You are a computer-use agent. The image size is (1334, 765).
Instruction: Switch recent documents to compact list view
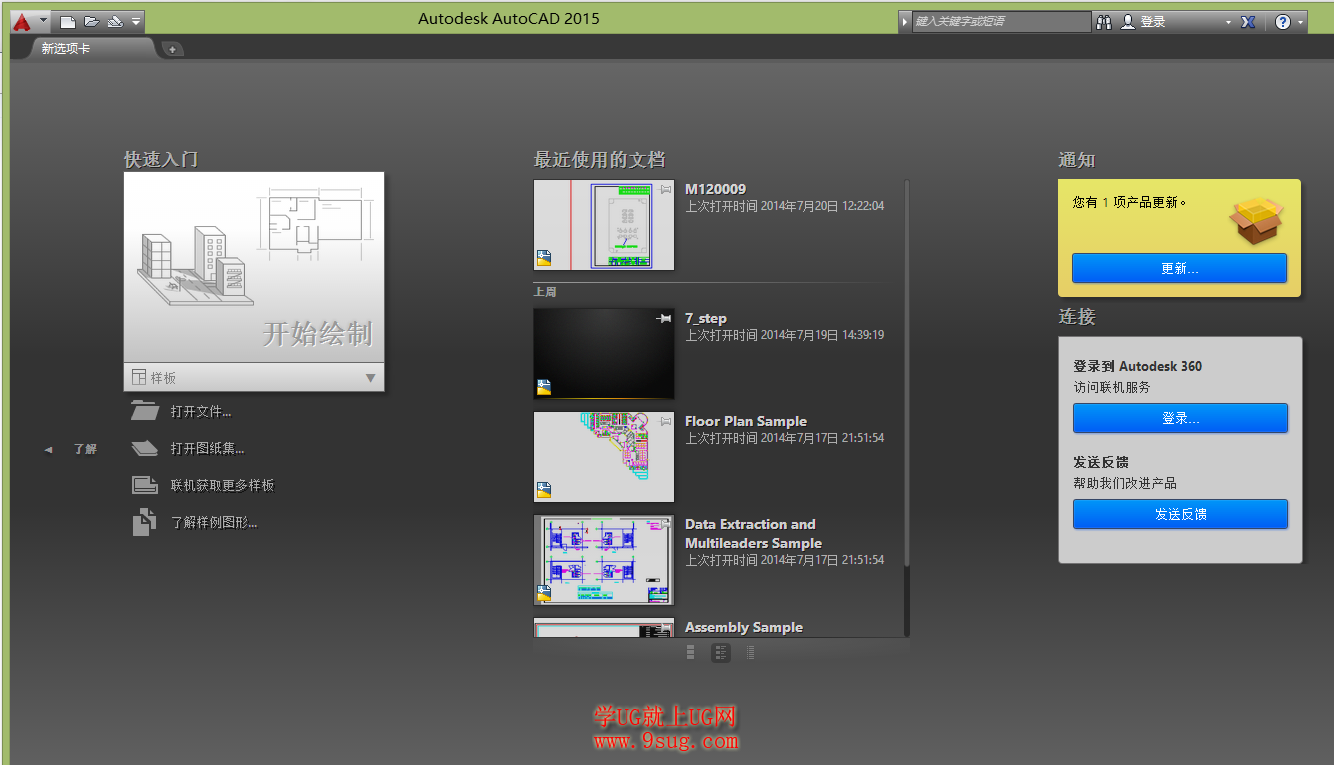click(x=750, y=653)
